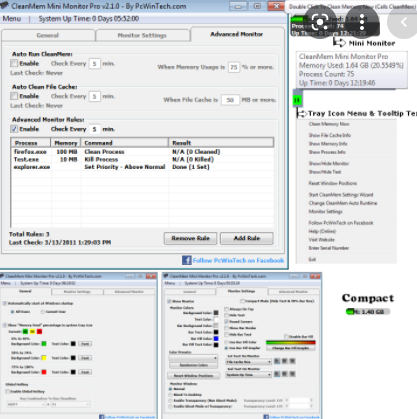Open the F1 hotkey key dropdown
The height and width of the screenshot is (419, 417).
click(70, 404)
